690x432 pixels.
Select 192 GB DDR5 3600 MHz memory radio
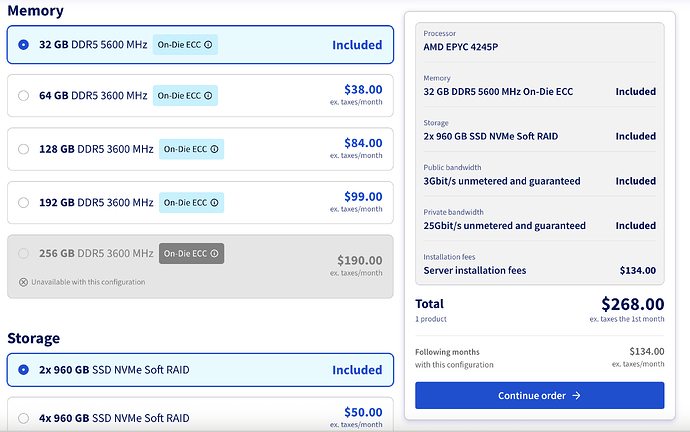tap(23, 202)
